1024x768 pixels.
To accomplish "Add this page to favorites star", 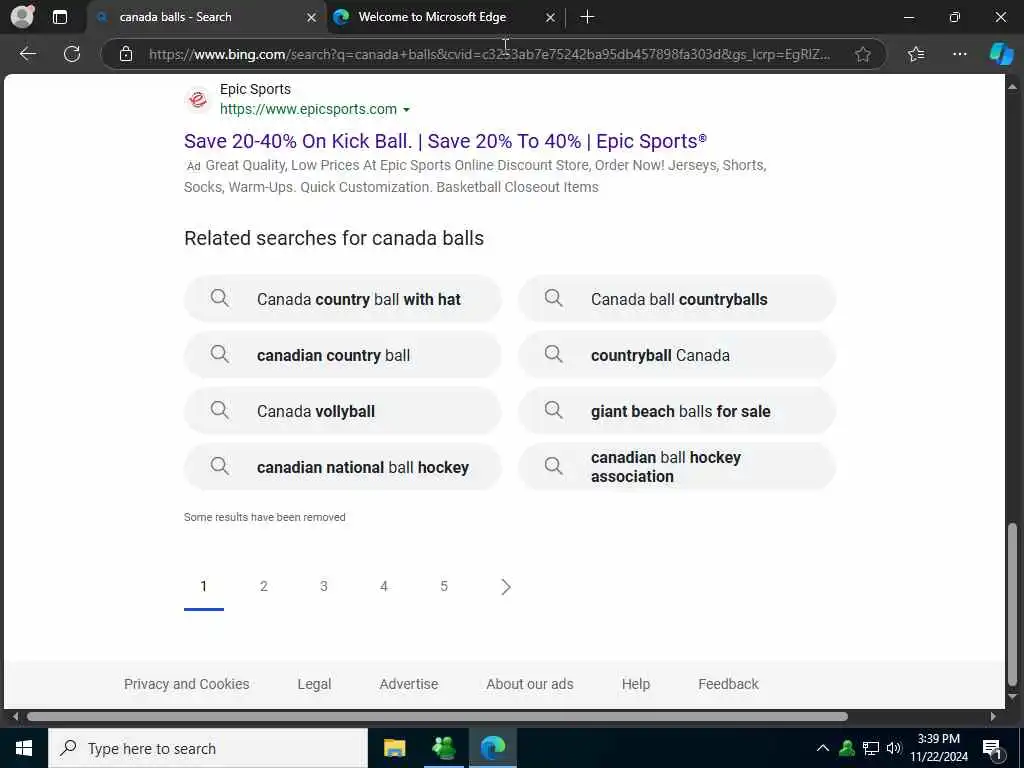I will [x=863, y=54].
